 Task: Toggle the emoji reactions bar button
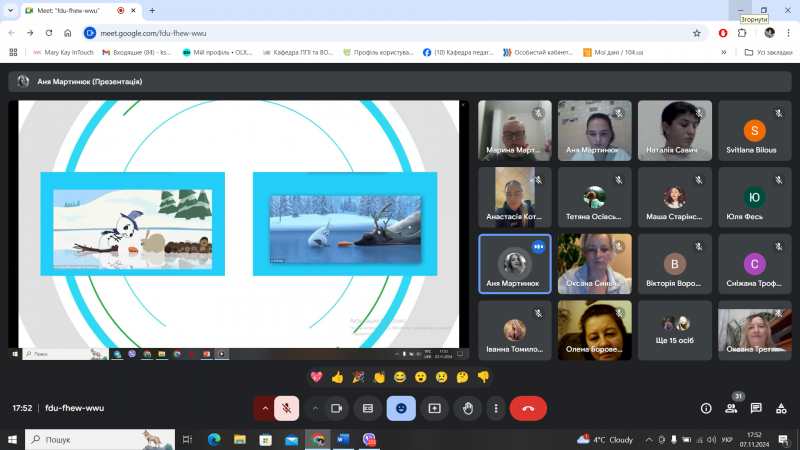(401, 408)
